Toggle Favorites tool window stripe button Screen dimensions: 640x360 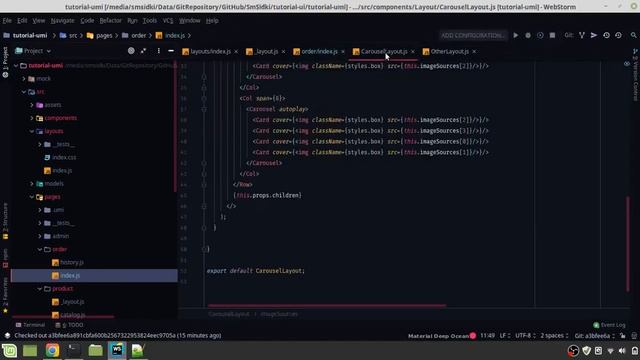(x=5, y=296)
